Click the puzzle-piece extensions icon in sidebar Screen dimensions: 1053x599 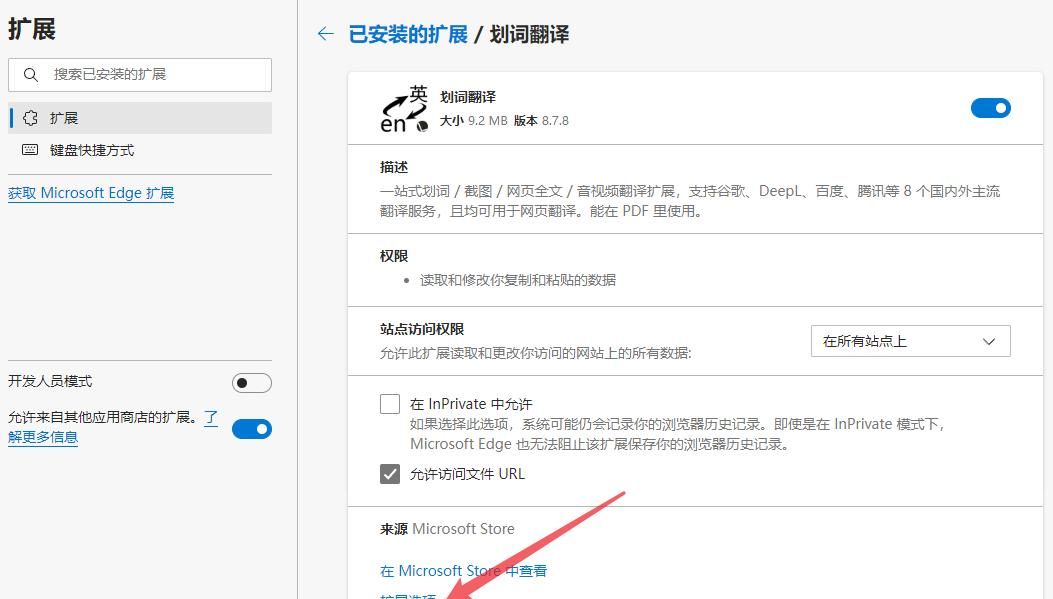click(x=31, y=117)
